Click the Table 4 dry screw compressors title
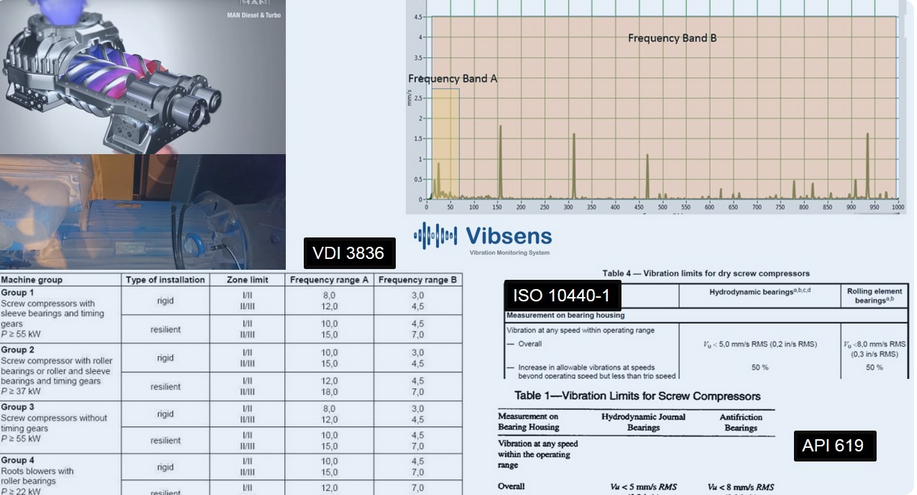Viewport: 917px width, 495px height. tap(706, 273)
